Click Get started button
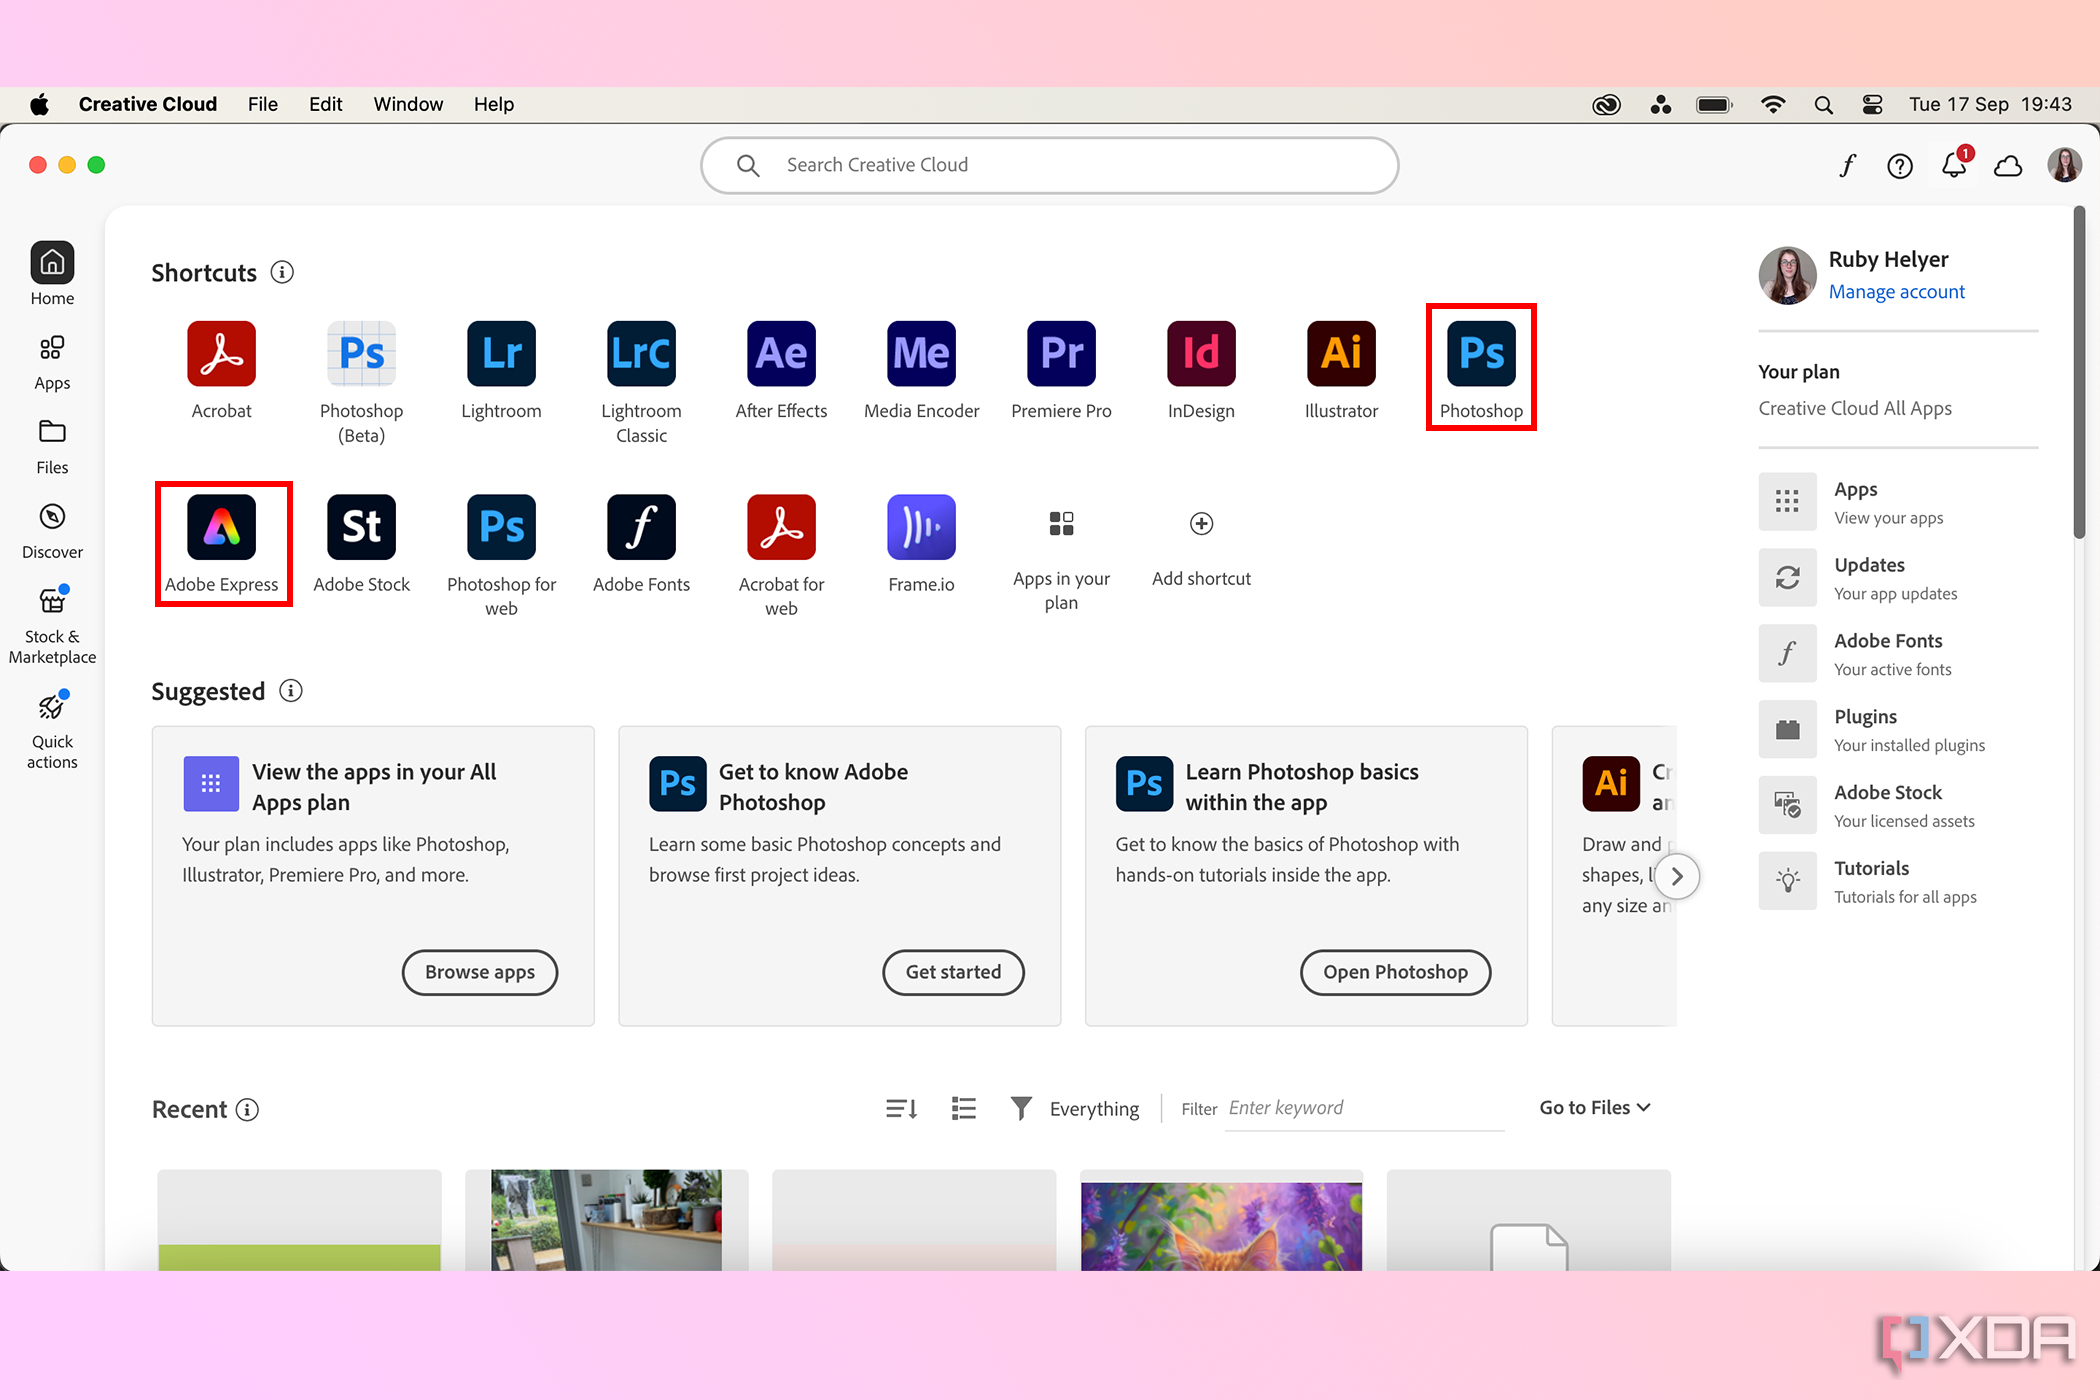This screenshot has height=1400, width=2100. pyautogui.click(x=953, y=972)
